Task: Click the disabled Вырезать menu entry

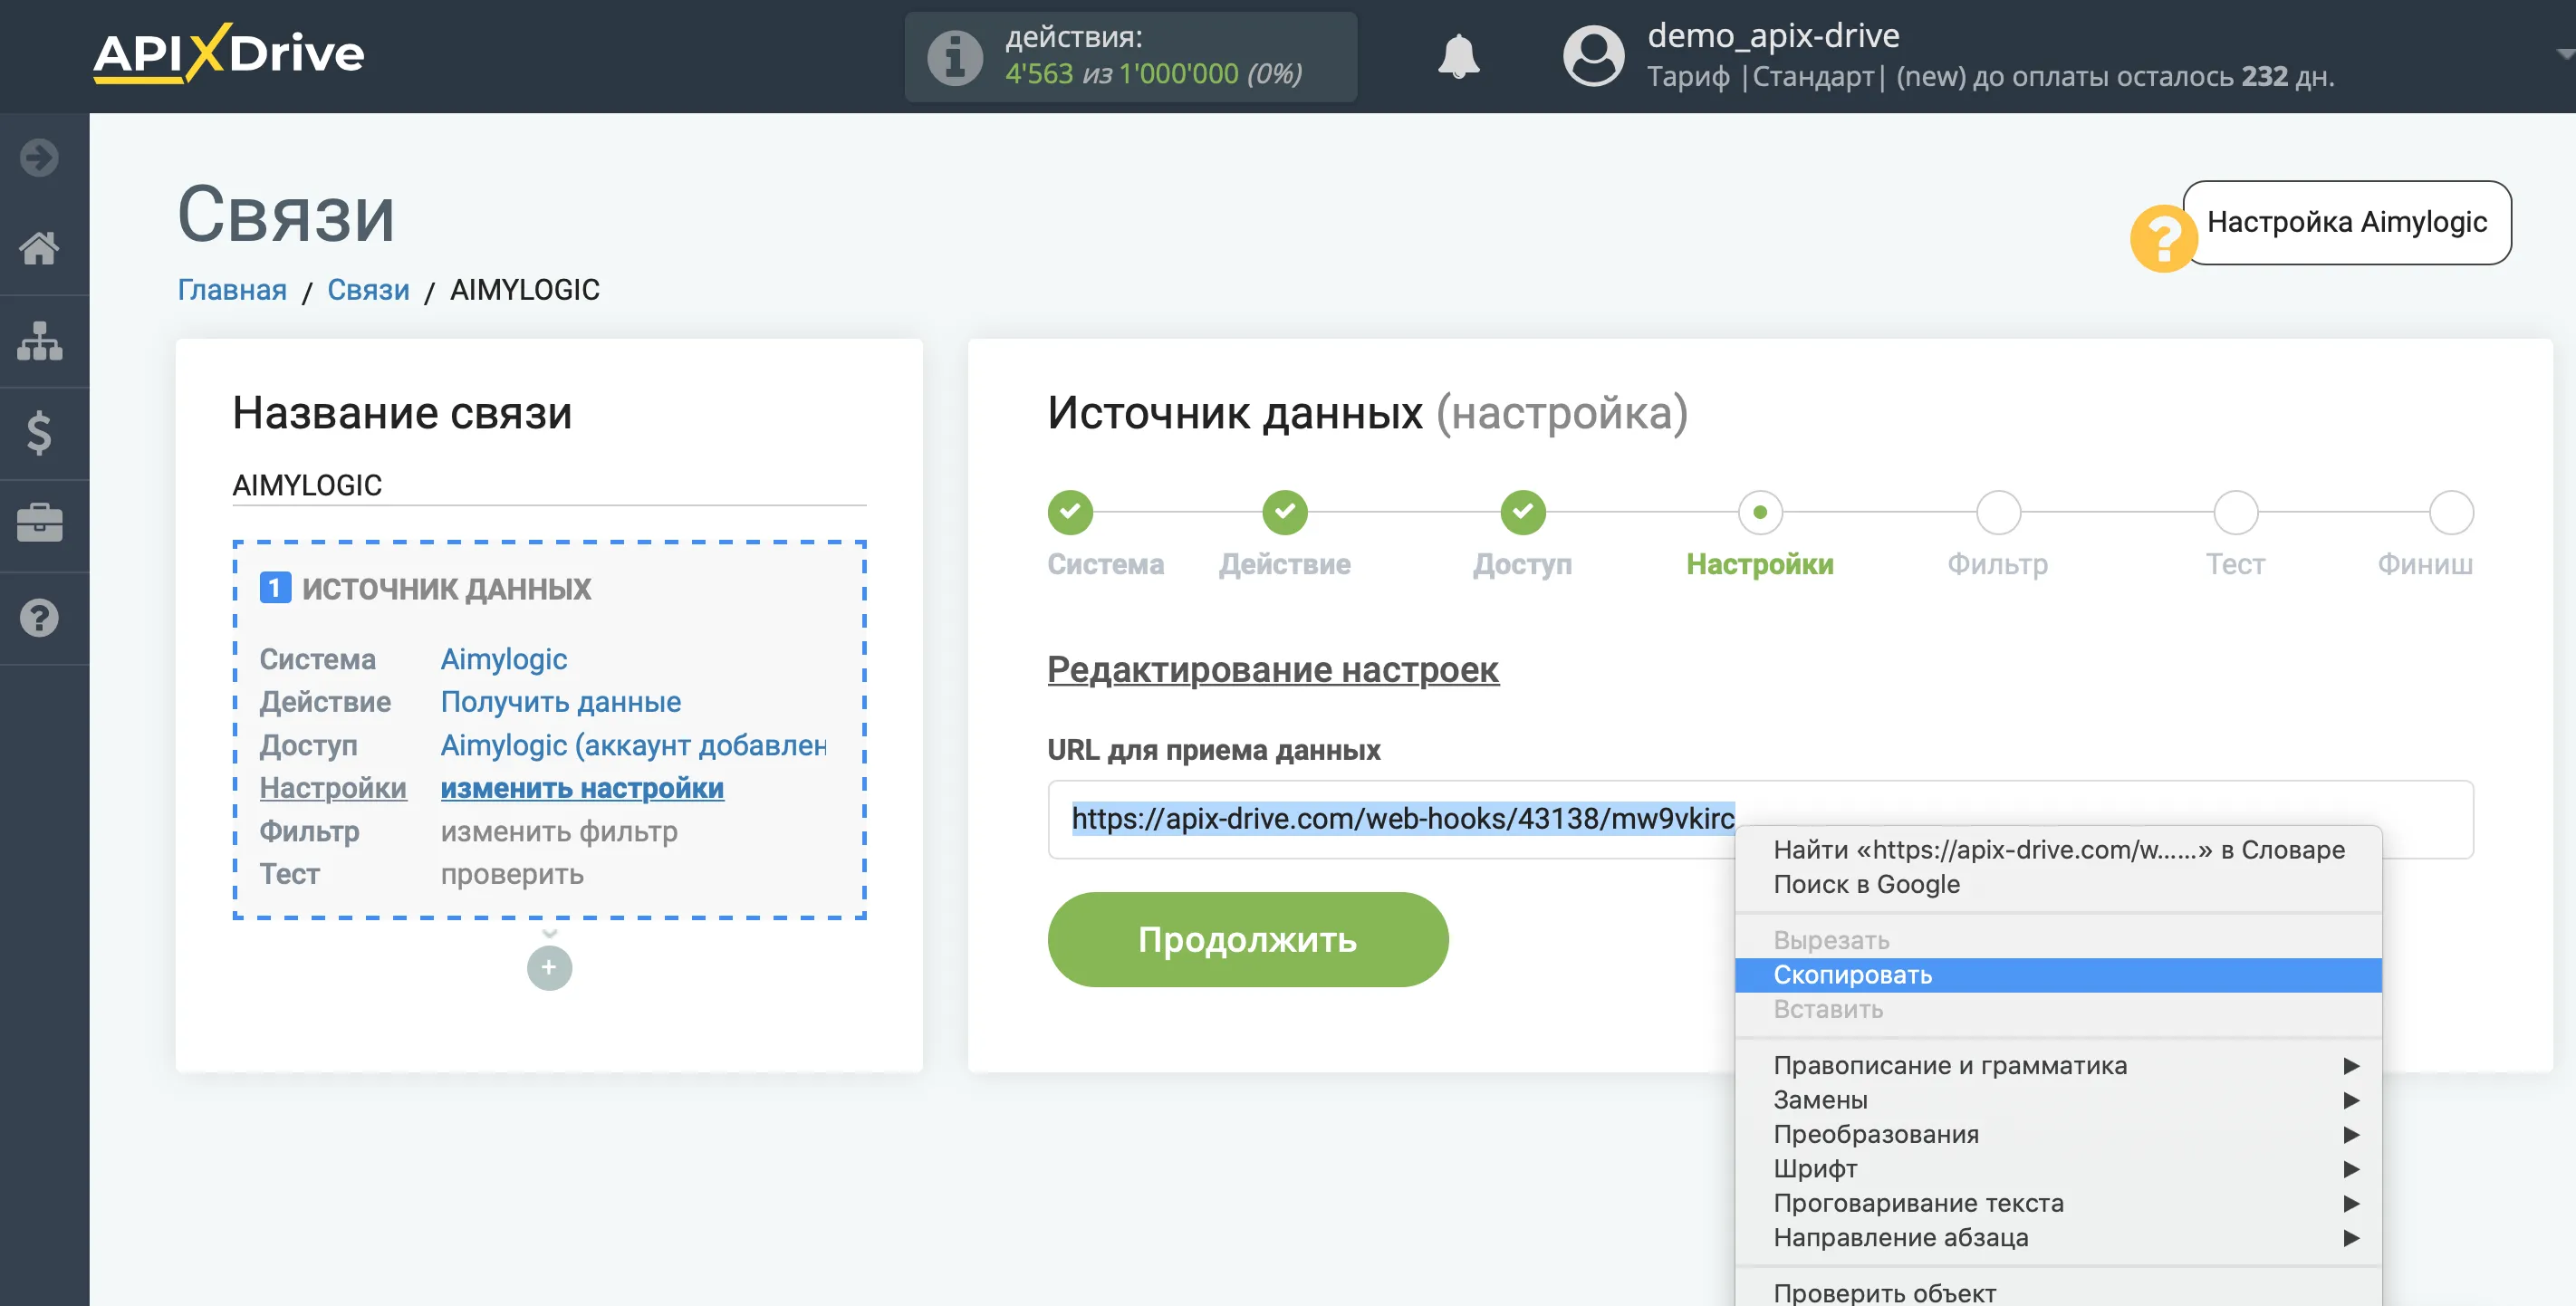Action: click(x=2058, y=941)
